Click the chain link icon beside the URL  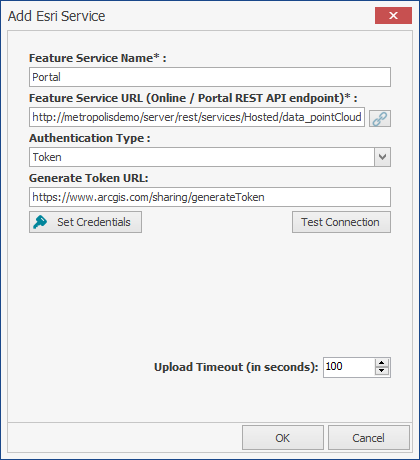(380, 118)
